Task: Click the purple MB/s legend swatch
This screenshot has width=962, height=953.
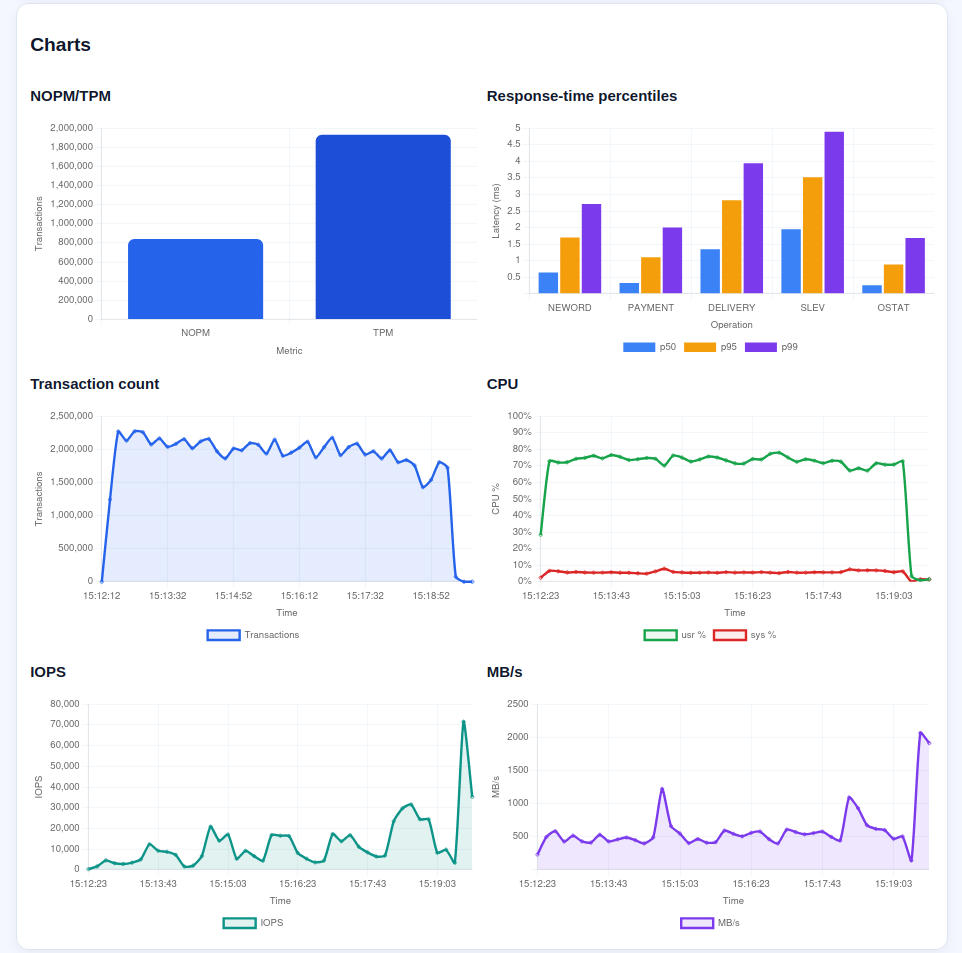Action: point(697,923)
